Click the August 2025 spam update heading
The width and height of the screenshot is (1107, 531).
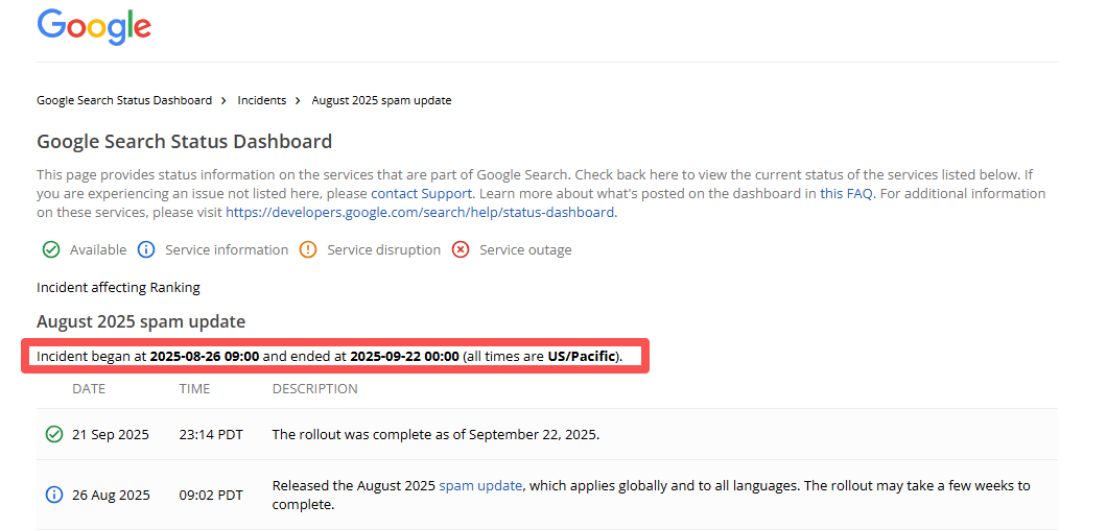click(x=141, y=322)
